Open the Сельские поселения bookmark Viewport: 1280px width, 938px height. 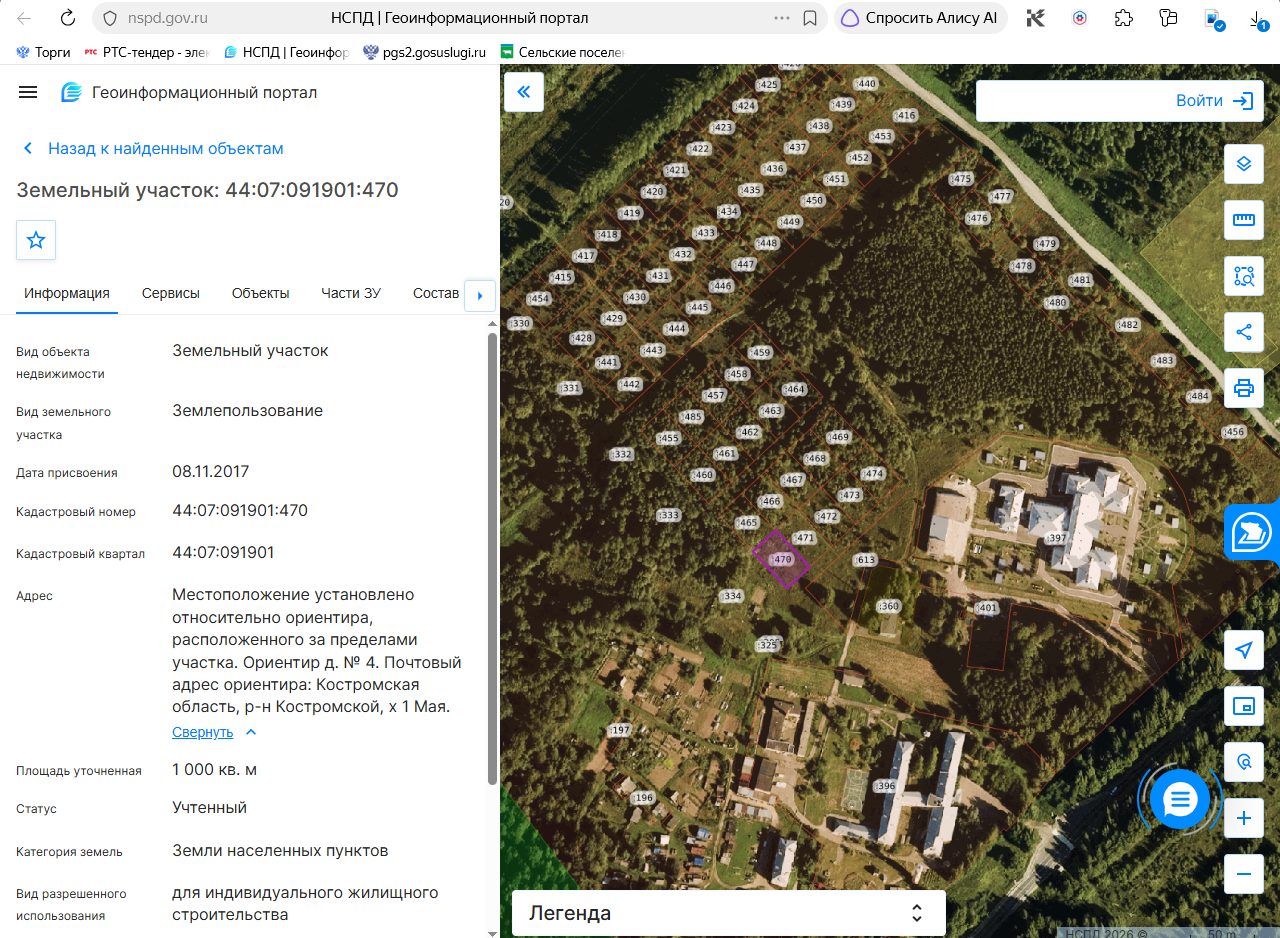tap(562, 52)
